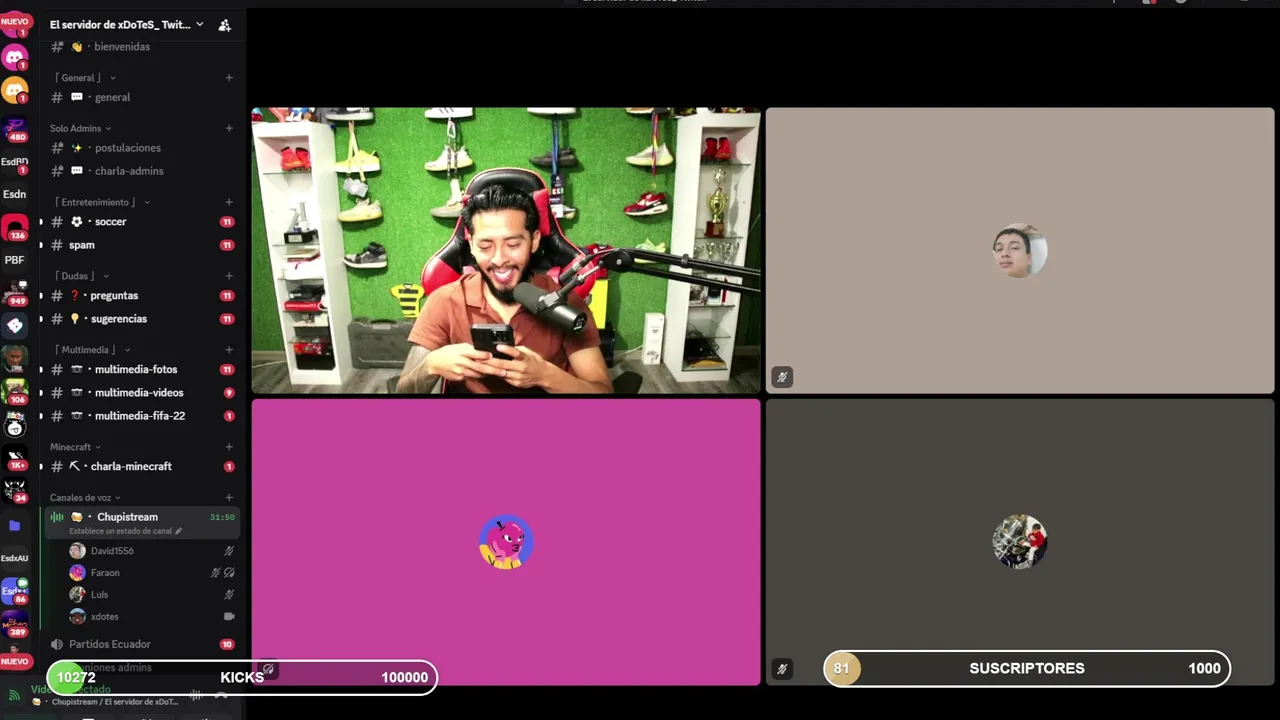Open the general text channel
This screenshot has height=720, width=1280.
142,98
